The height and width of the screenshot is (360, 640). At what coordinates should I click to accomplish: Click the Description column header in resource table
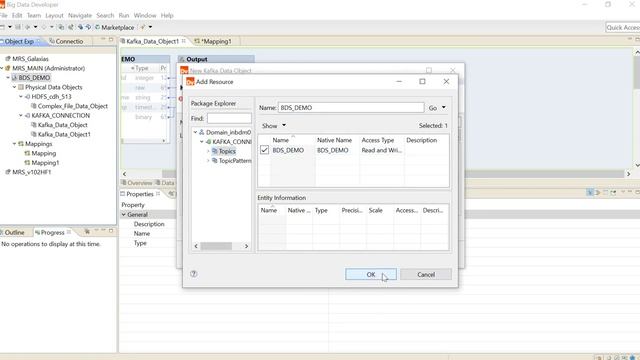point(422,140)
